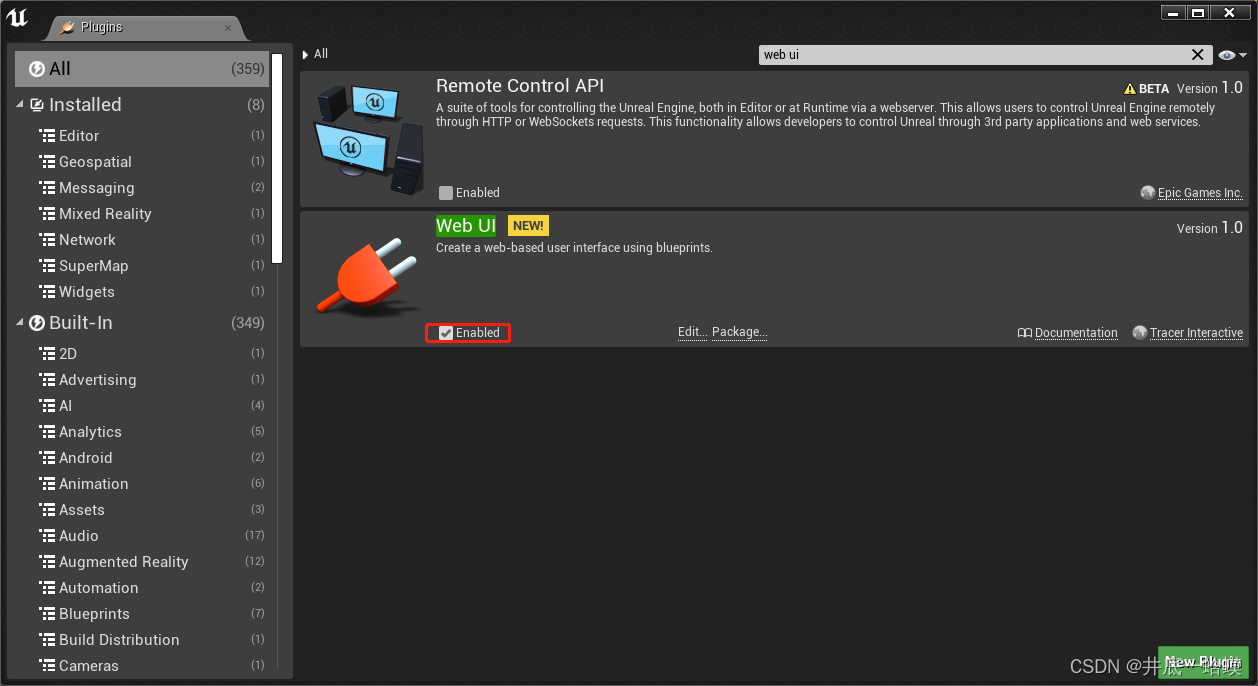1258x686 pixels.
Task: Click the Web UI plugin title
Action: pos(466,226)
